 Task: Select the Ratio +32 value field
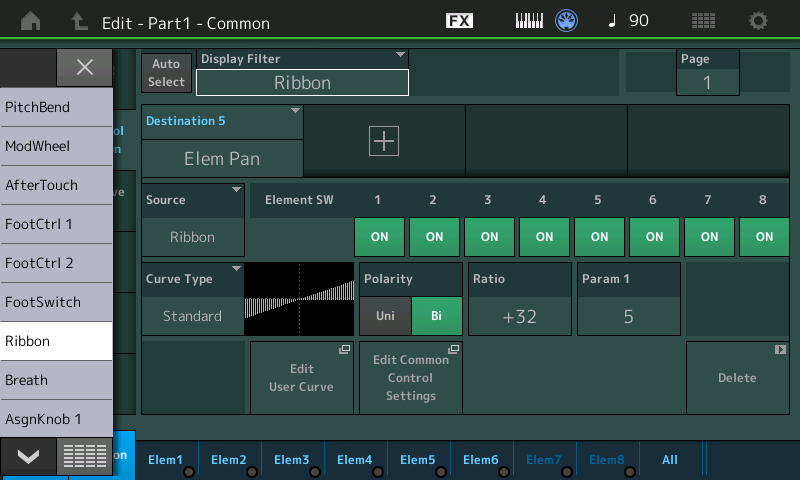pos(520,316)
